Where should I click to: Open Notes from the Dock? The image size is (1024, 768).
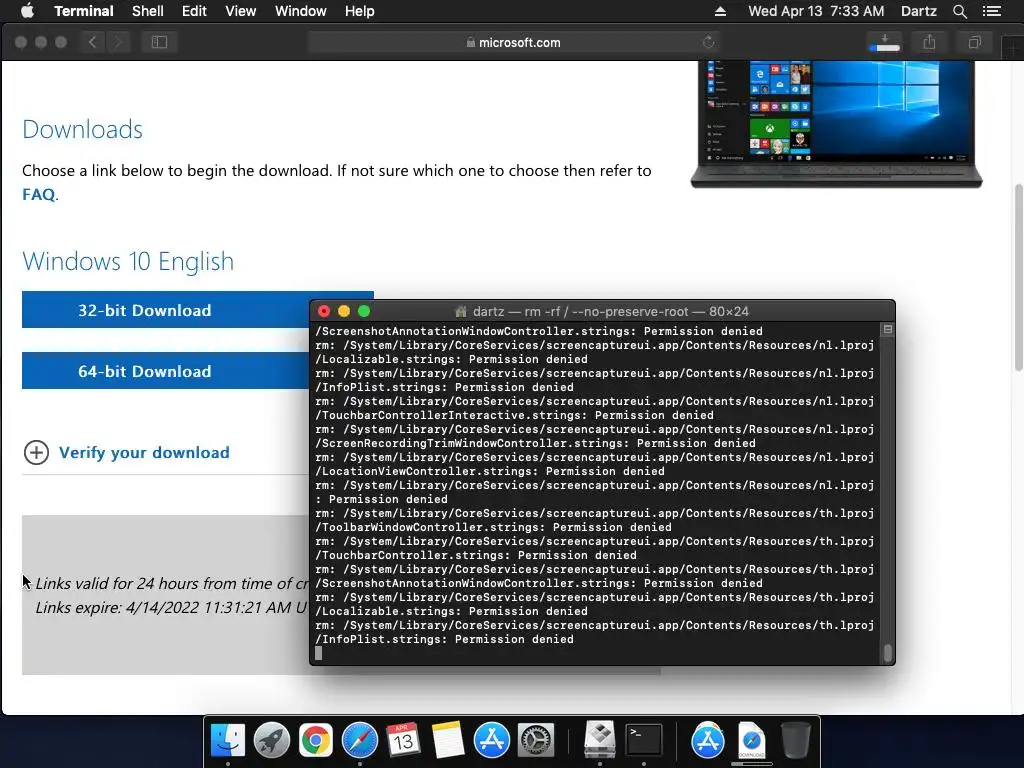[x=447, y=741]
